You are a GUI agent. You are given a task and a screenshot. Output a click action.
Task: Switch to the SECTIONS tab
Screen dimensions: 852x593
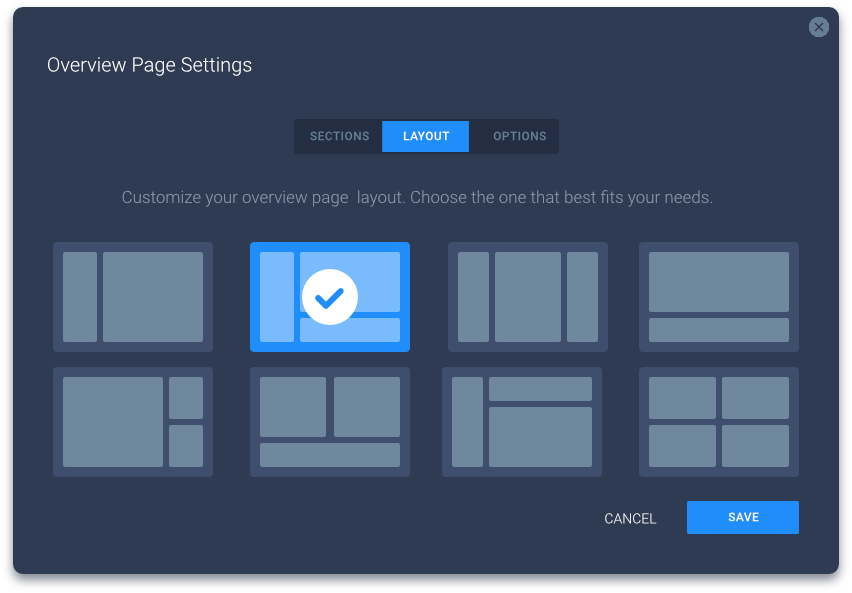[339, 136]
